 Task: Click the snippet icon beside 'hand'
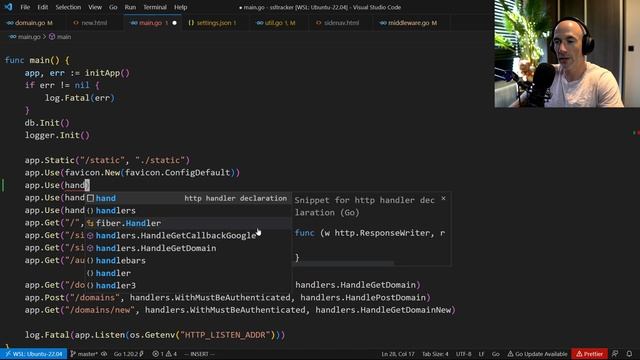tap(90, 198)
